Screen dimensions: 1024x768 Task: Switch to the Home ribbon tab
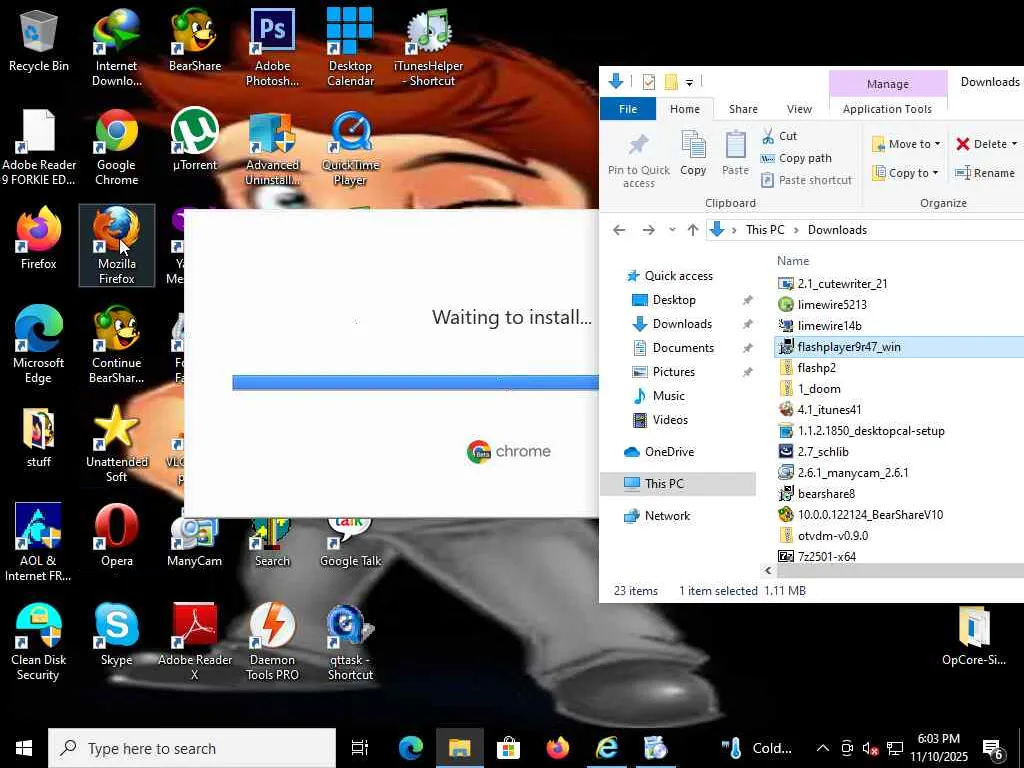click(684, 109)
